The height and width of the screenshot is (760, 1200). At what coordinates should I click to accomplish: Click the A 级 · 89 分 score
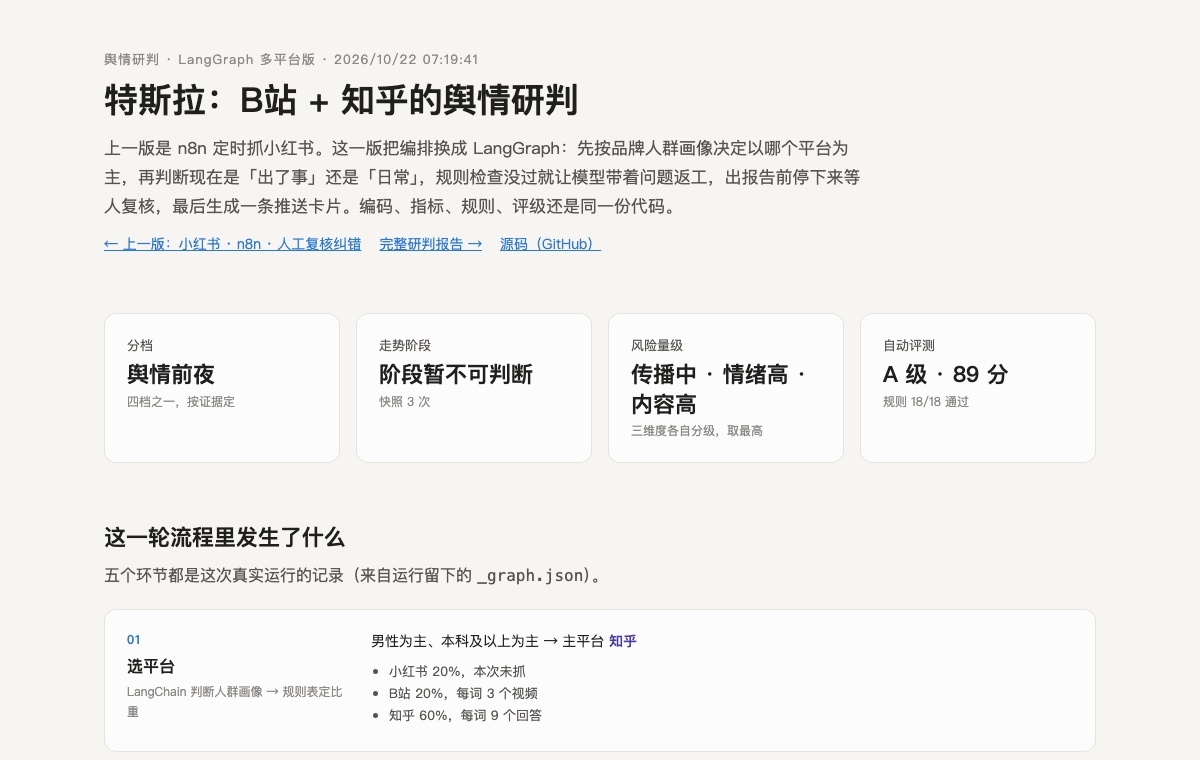pyautogui.click(x=945, y=375)
